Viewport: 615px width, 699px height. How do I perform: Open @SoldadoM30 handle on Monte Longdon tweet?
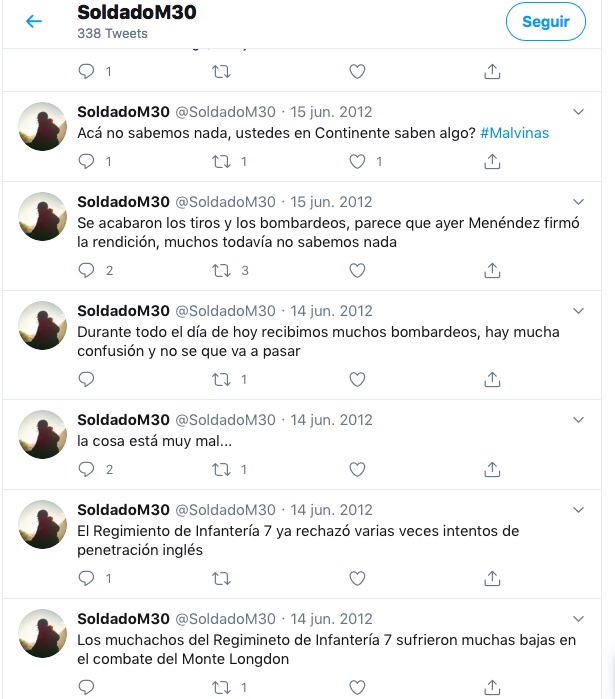coord(226,619)
